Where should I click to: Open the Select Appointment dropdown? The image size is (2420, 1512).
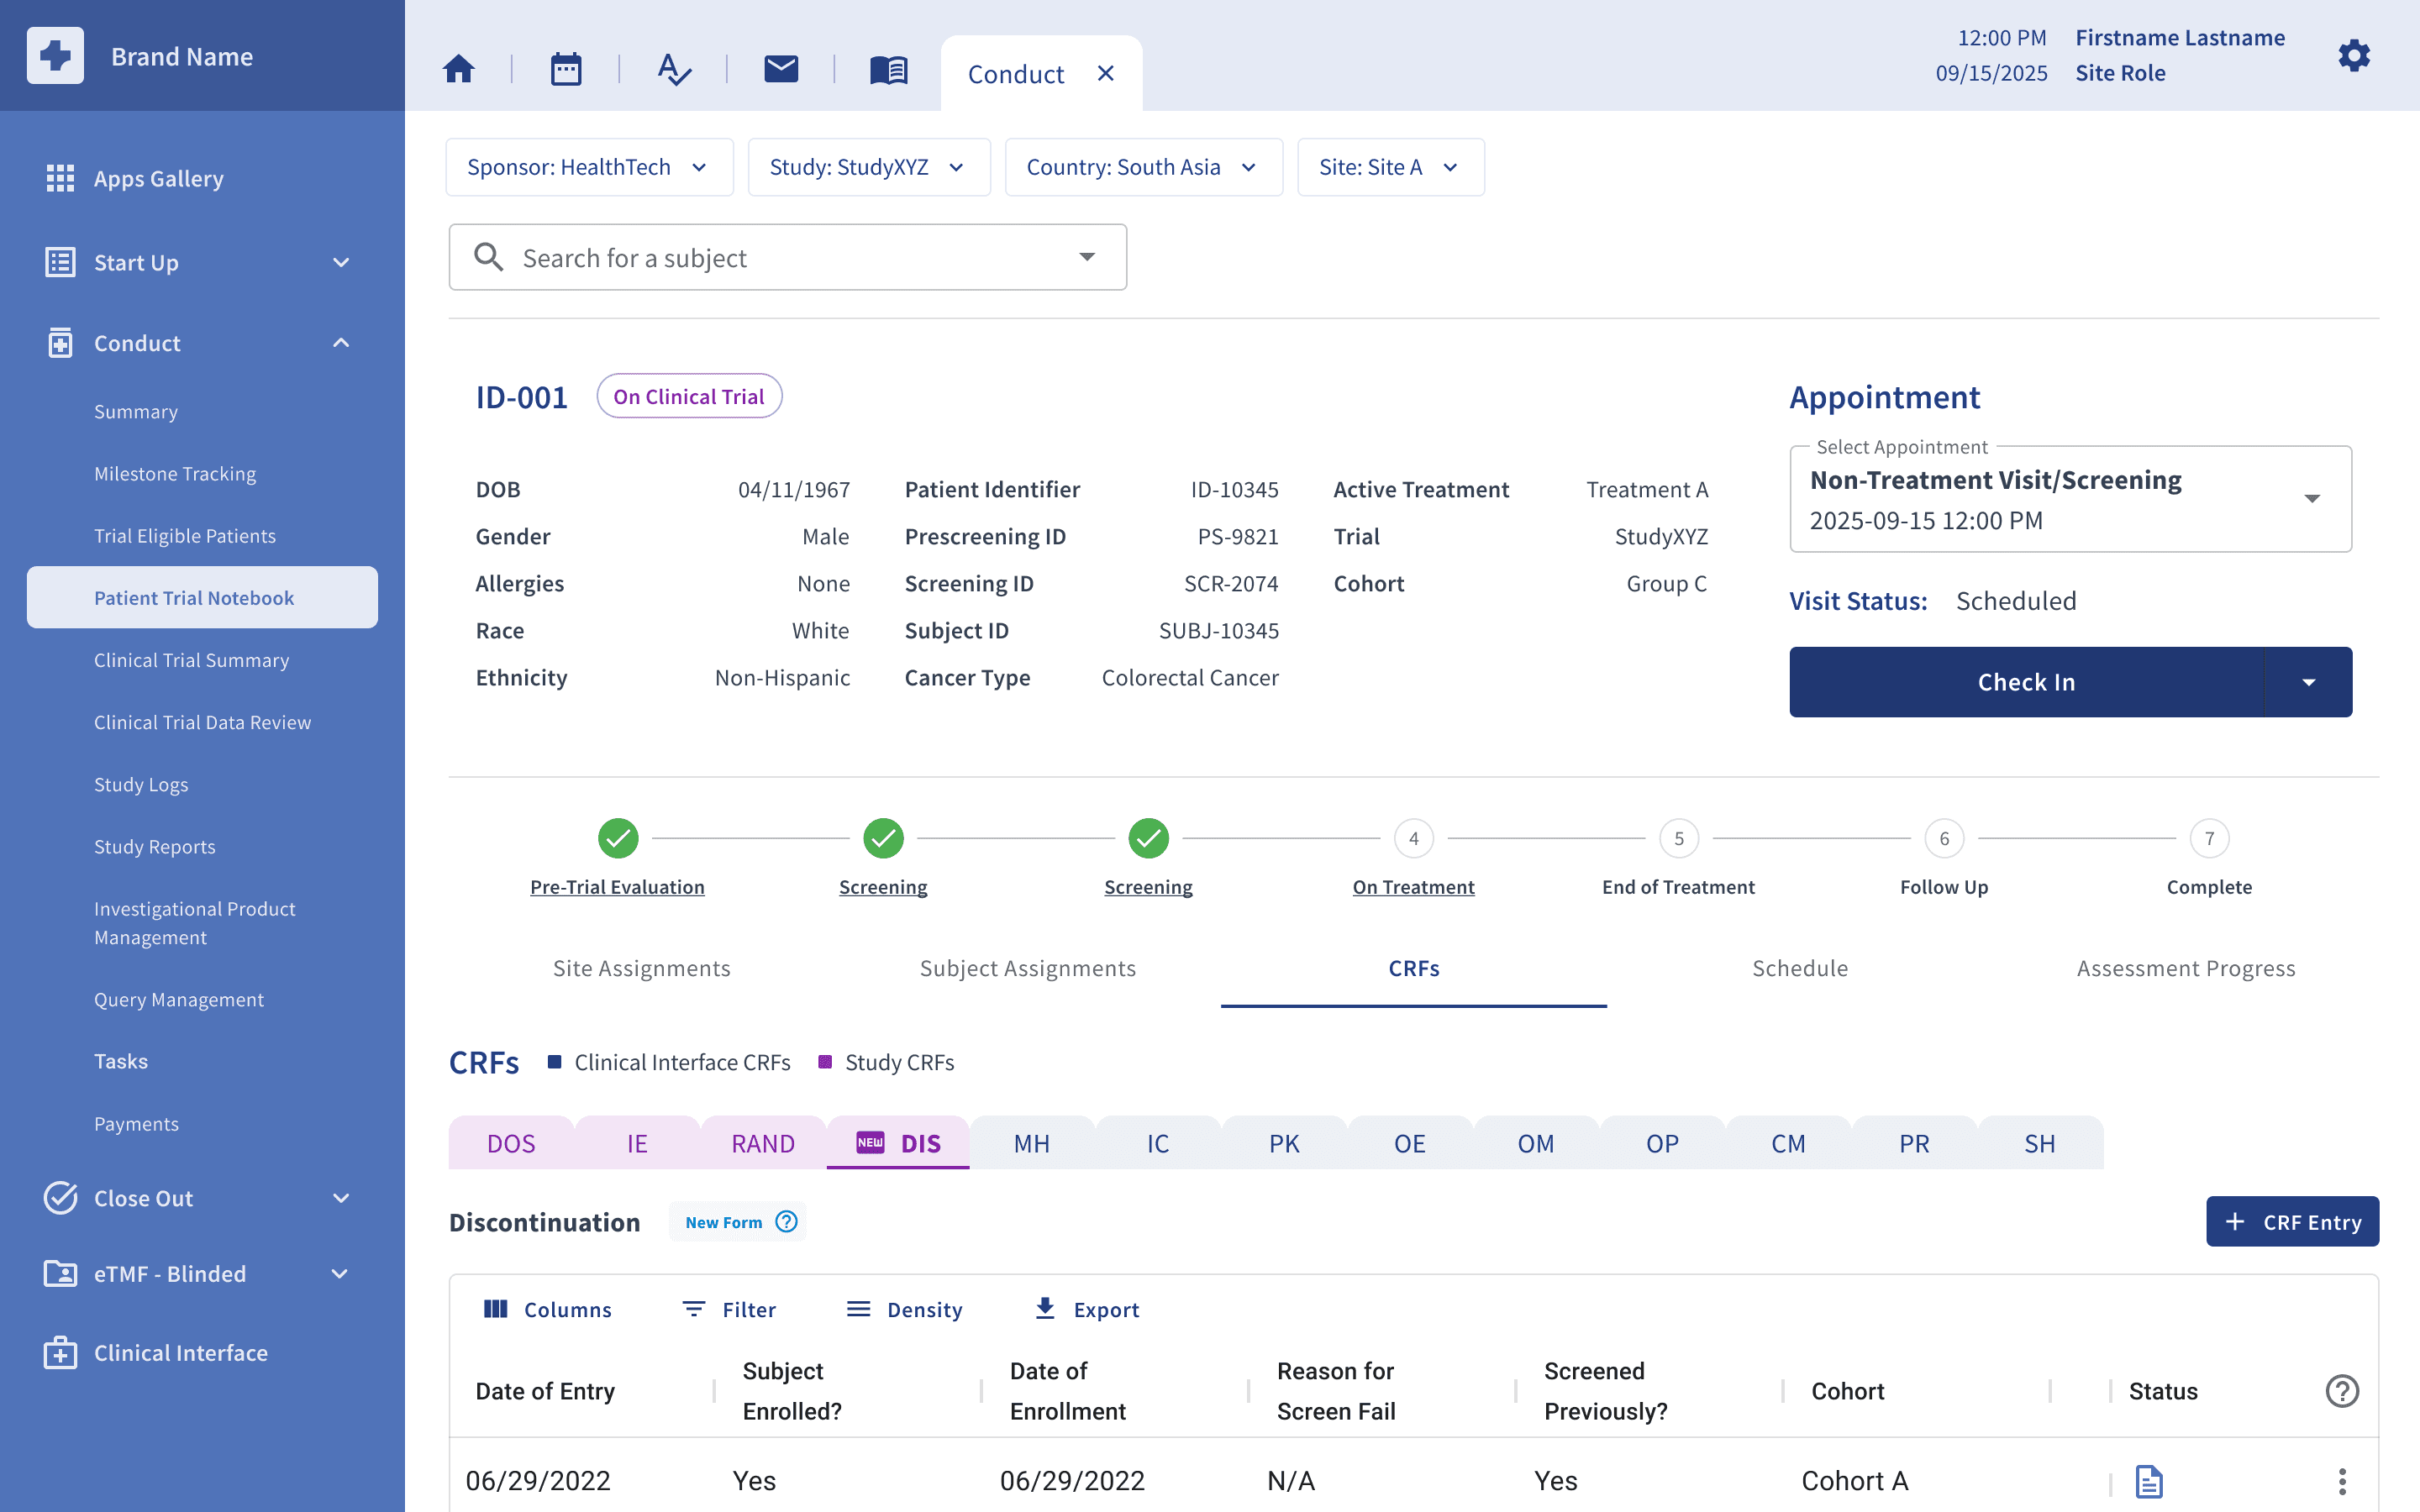[2070, 500]
